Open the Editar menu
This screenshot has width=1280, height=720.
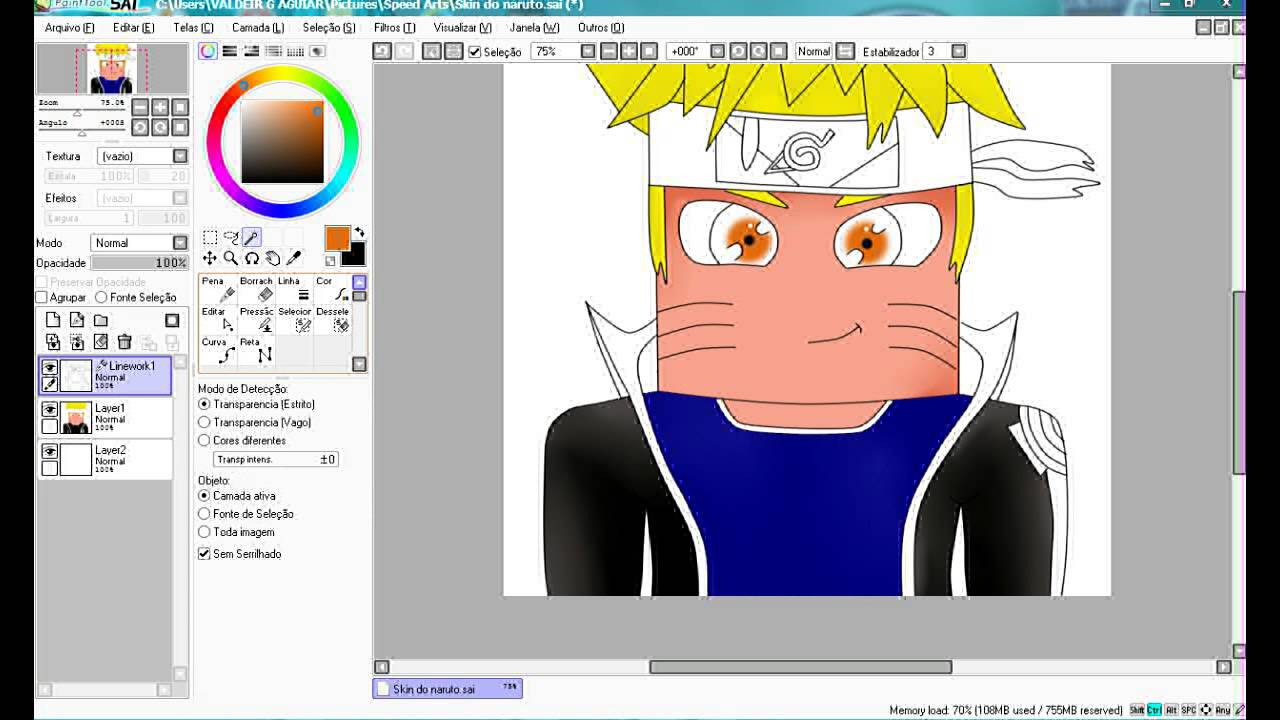point(133,28)
